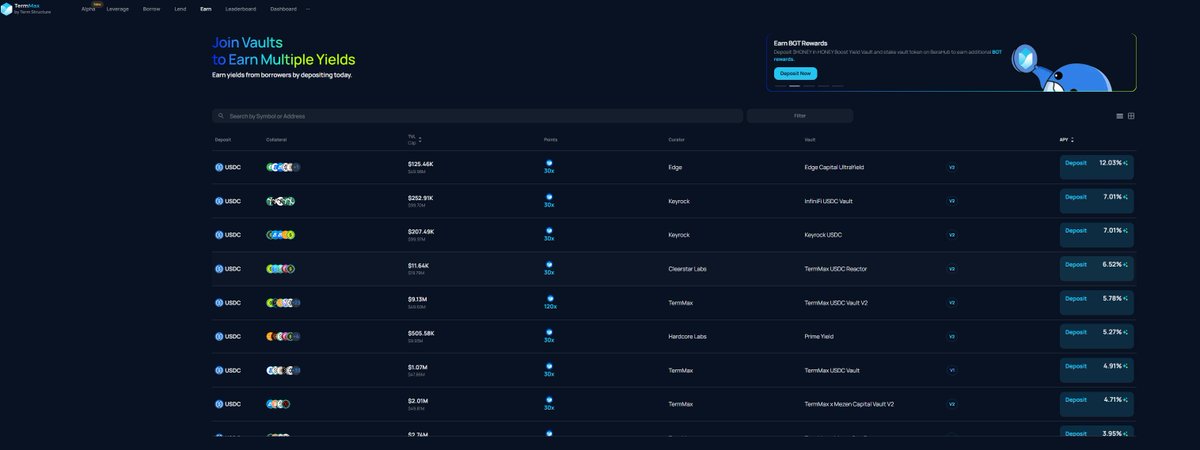
Task: Click collateral icons in Edge Capital row
Action: pos(283,167)
